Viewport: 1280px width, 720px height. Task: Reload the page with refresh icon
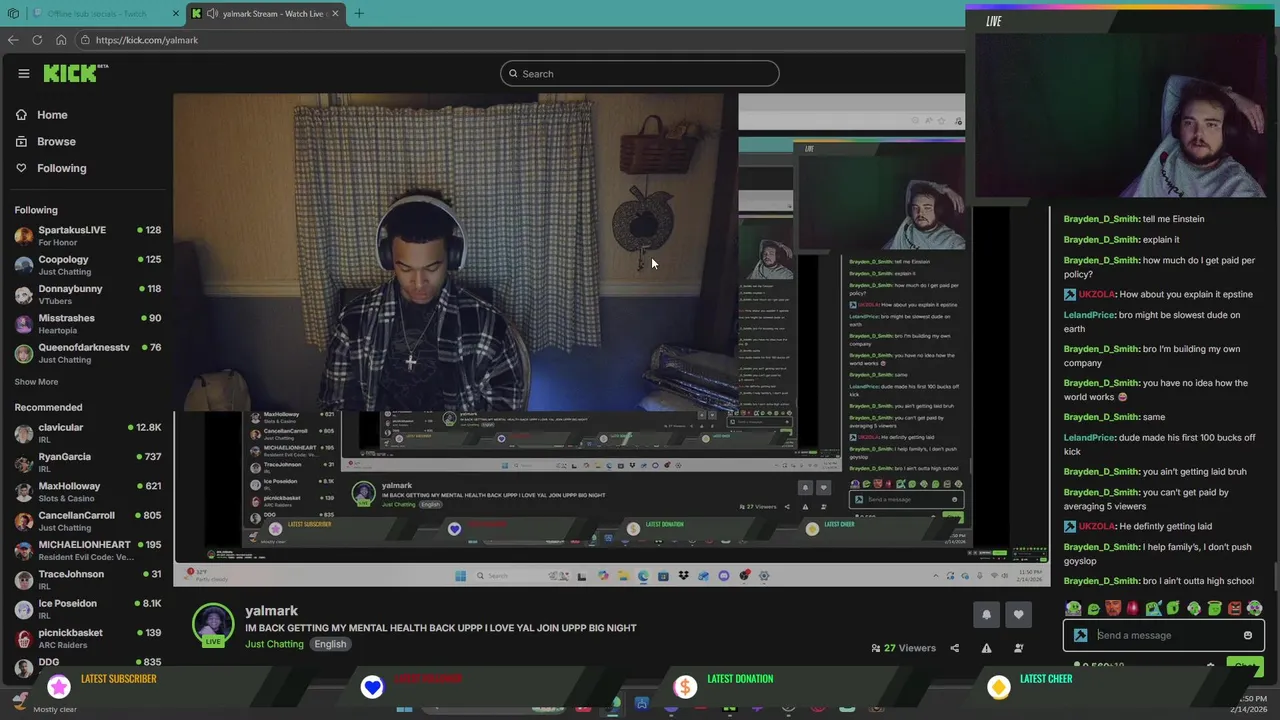pyautogui.click(x=37, y=40)
